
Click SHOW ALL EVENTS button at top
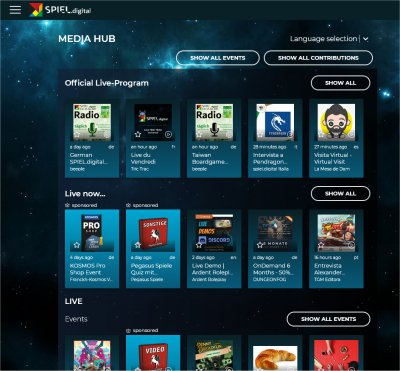pyautogui.click(x=218, y=58)
